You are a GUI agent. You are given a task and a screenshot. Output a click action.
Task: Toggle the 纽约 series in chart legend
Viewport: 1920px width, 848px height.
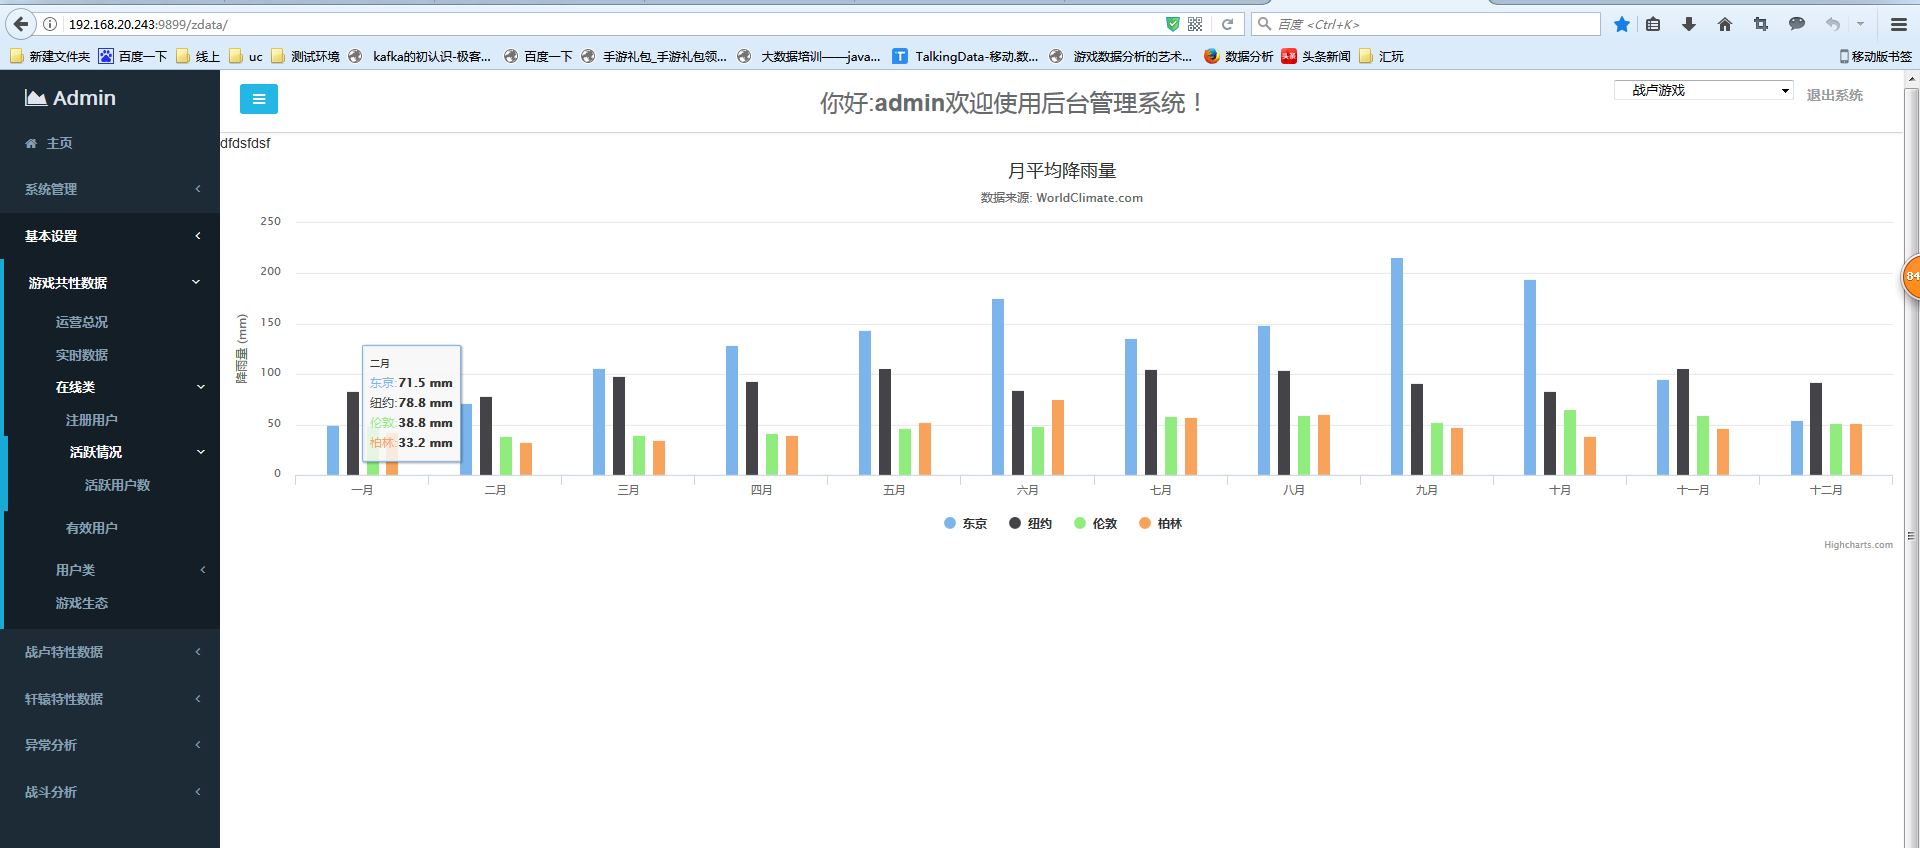(x=1031, y=524)
